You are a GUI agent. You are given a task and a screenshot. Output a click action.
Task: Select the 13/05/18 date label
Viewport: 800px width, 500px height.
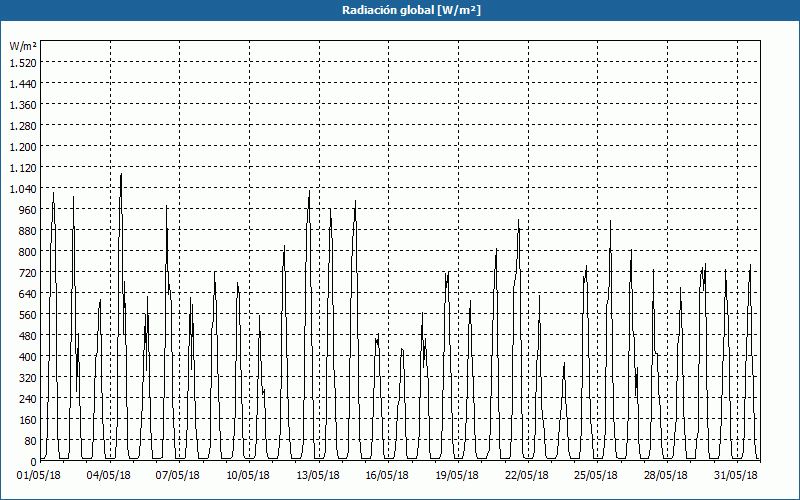pyautogui.click(x=318, y=475)
